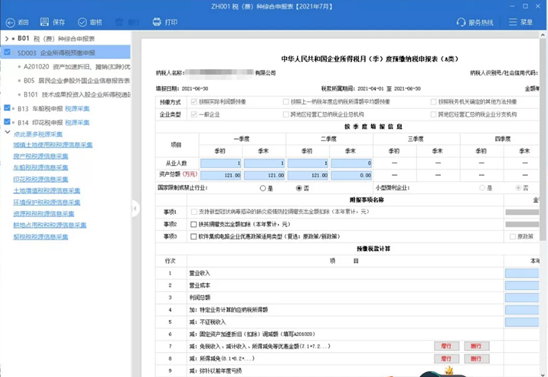The height and width of the screenshot is (377, 548).
Task: Open 城镇土地使用税税源信息采集 link
Action: [53, 145]
